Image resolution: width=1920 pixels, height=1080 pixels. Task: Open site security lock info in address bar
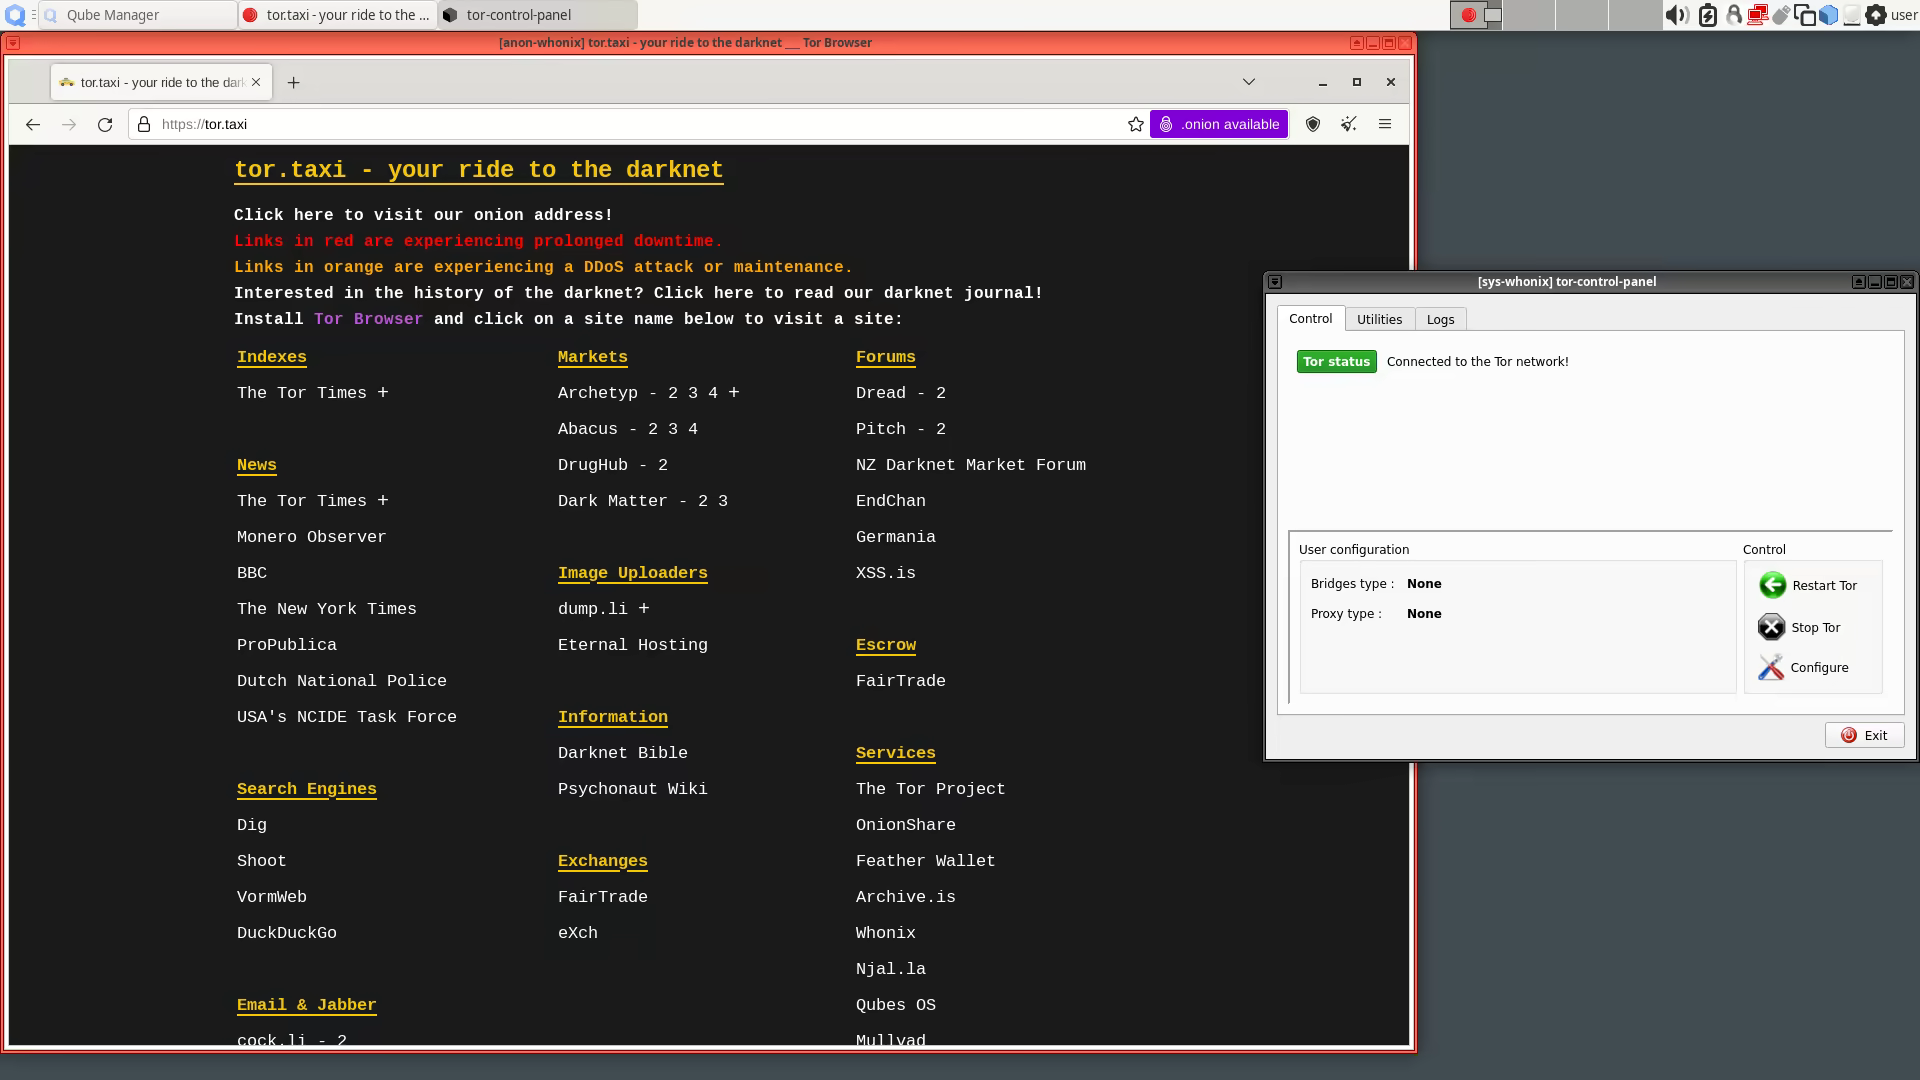[x=144, y=124]
